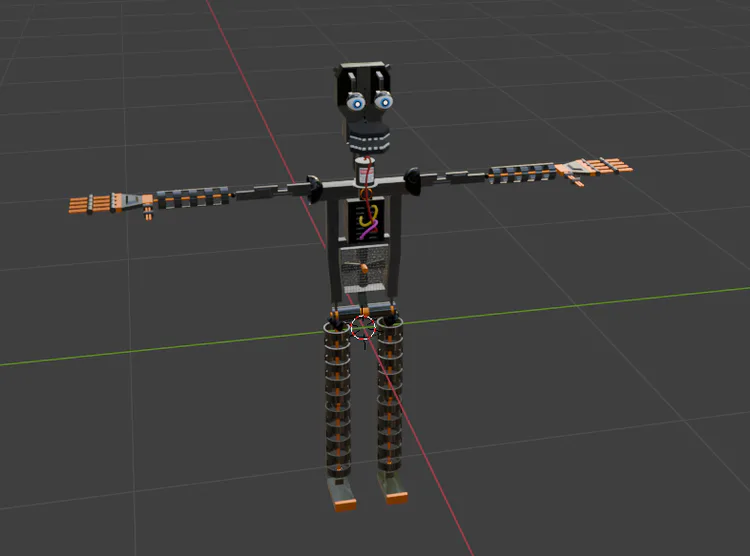Click the 3D cursor at the robot's hips
This screenshot has width=750, height=556.
pyautogui.click(x=363, y=327)
